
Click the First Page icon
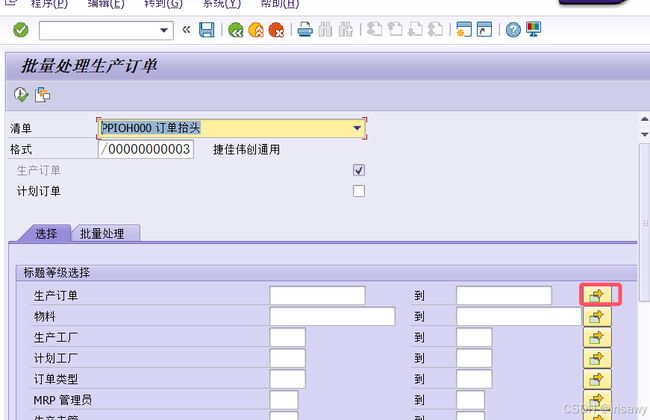point(375,30)
